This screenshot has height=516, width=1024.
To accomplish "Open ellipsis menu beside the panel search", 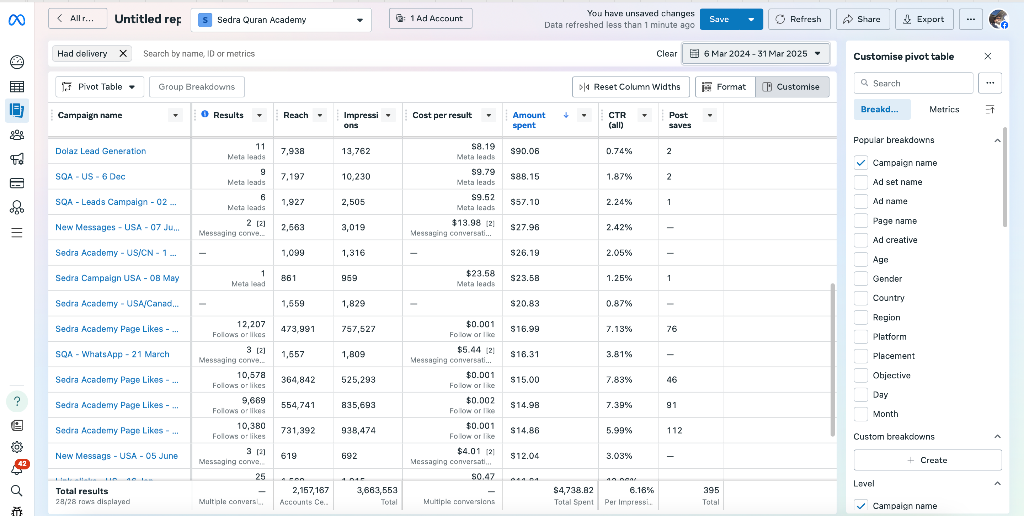I will coord(991,83).
